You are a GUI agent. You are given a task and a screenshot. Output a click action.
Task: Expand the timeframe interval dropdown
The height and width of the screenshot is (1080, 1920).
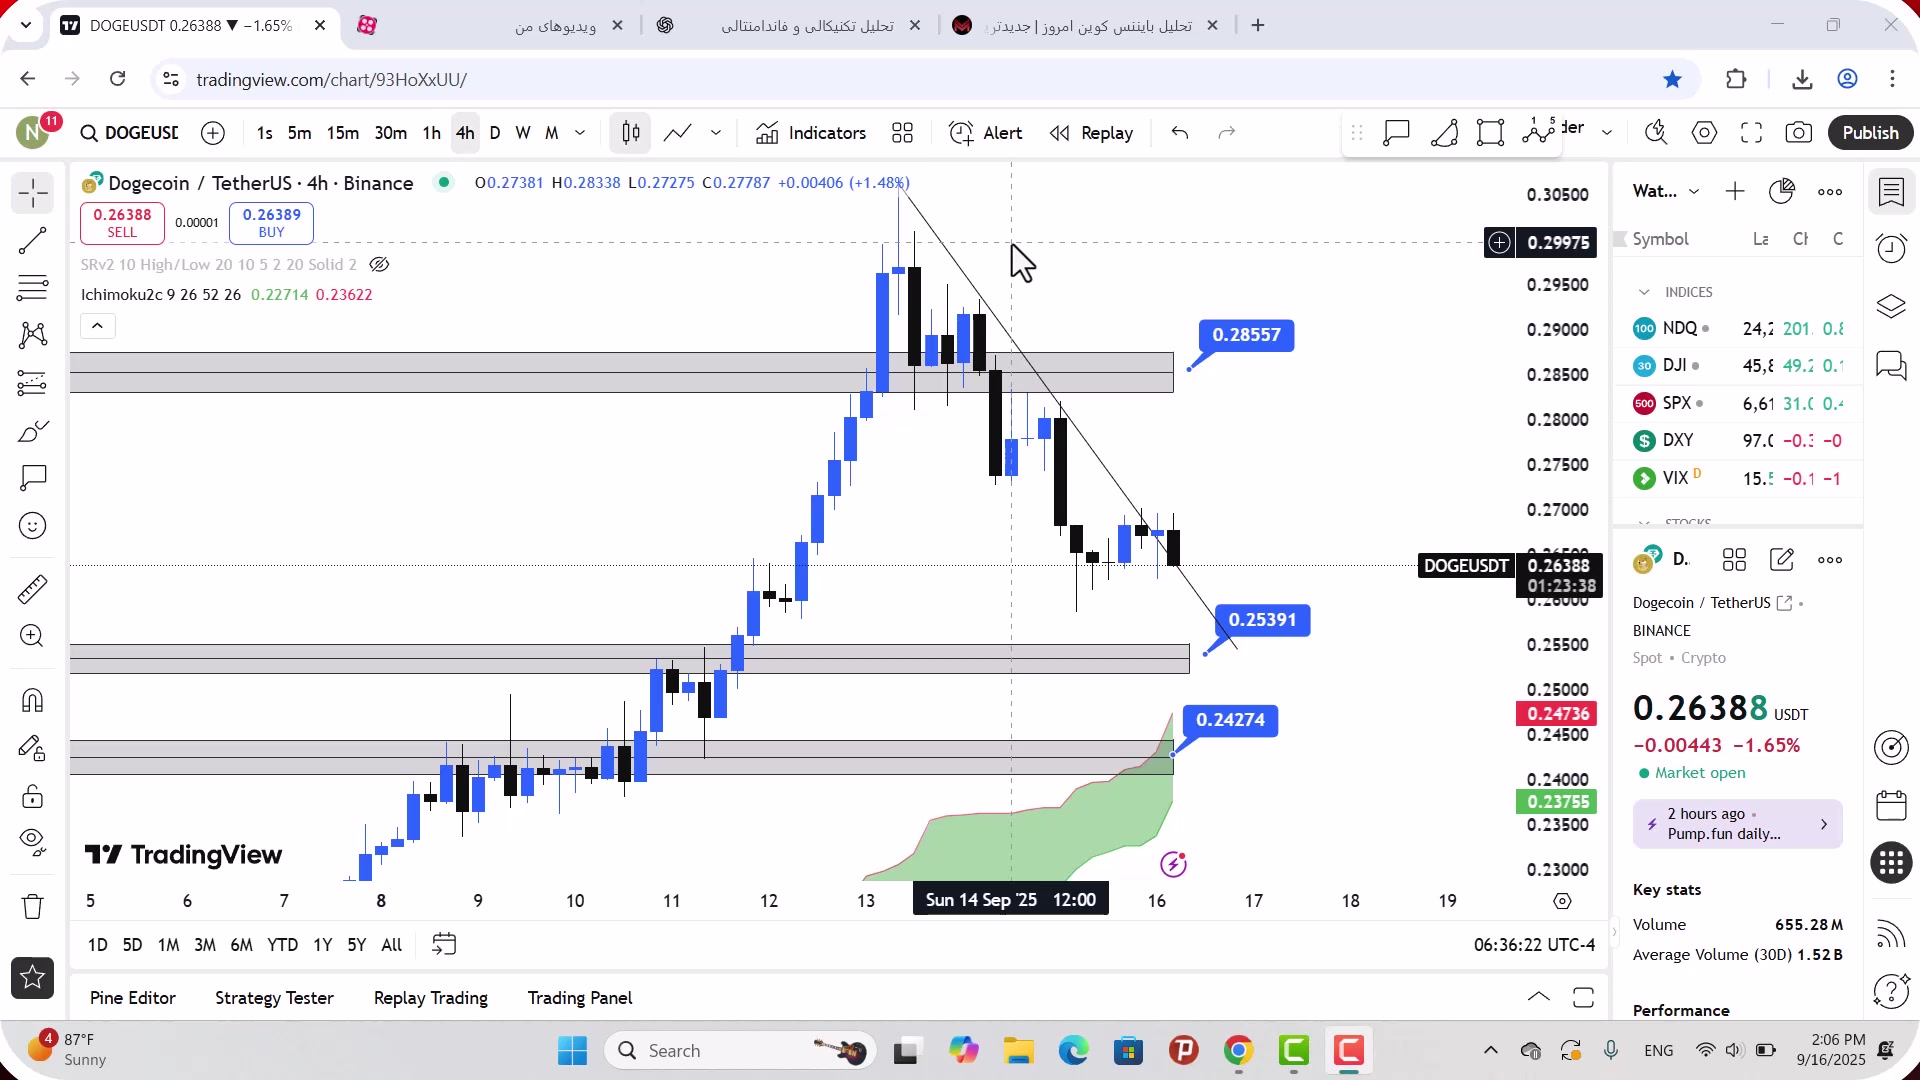pyautogui.click(x=580, y=133)
